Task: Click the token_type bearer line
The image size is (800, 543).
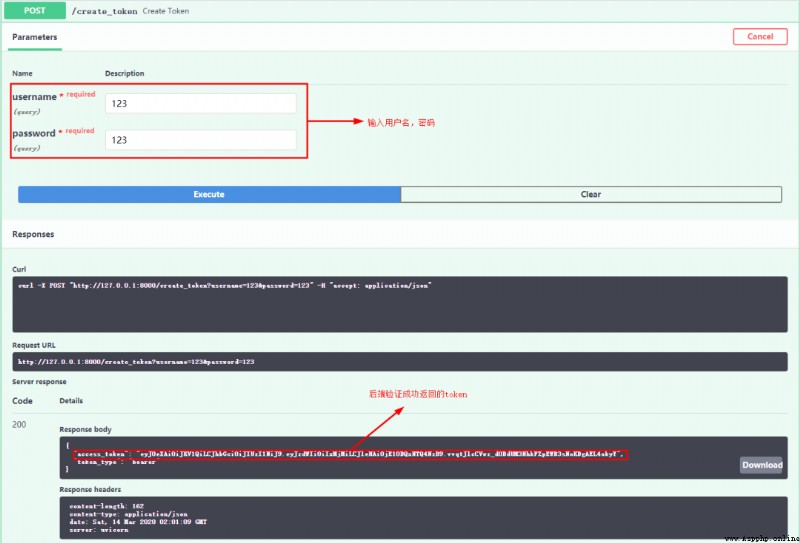Action: (116, 462)
